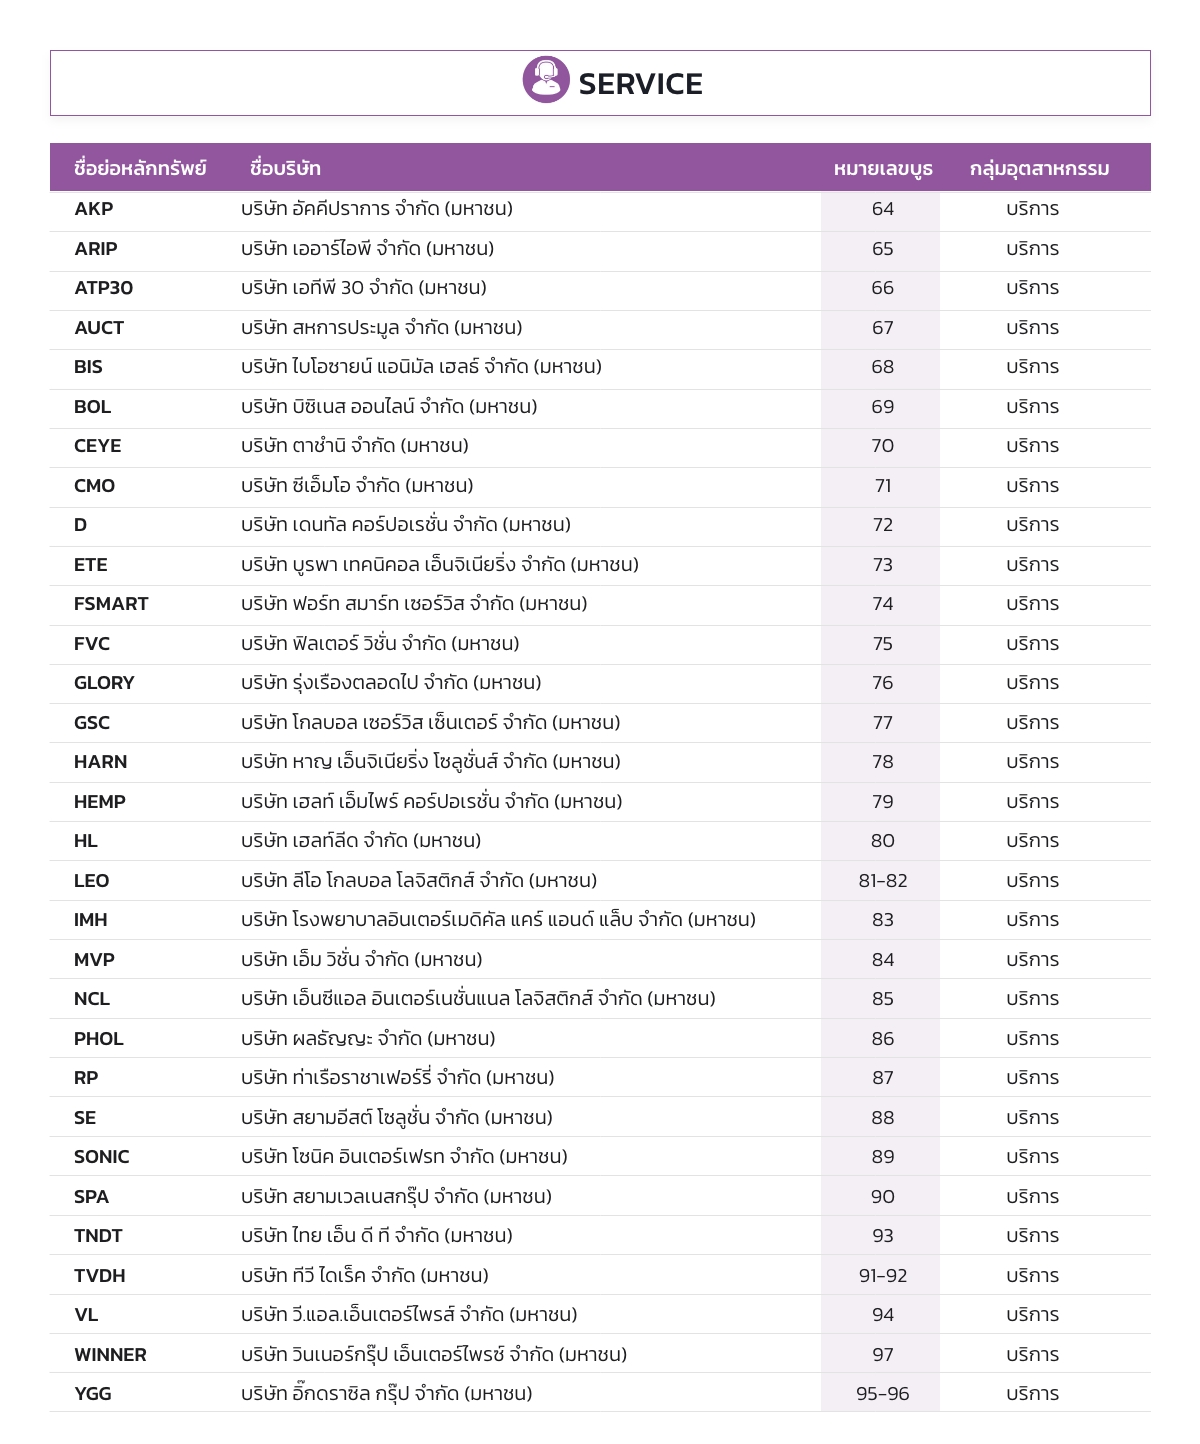Click the GLORY ticker row
The image size is (1200, 1444).
click(x=600, y=683)
